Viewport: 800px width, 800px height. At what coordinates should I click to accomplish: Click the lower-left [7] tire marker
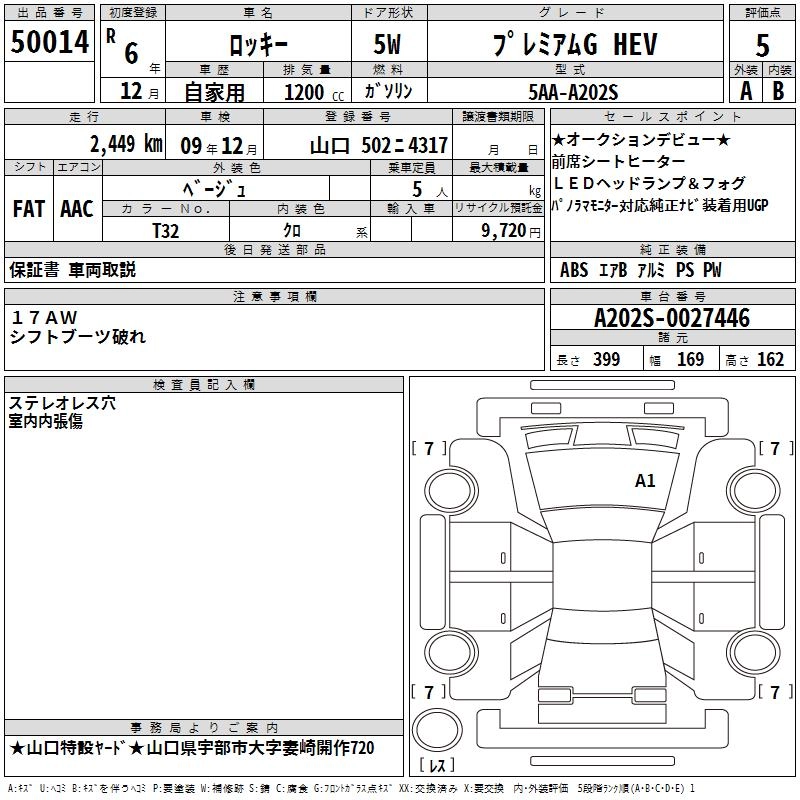429,692
